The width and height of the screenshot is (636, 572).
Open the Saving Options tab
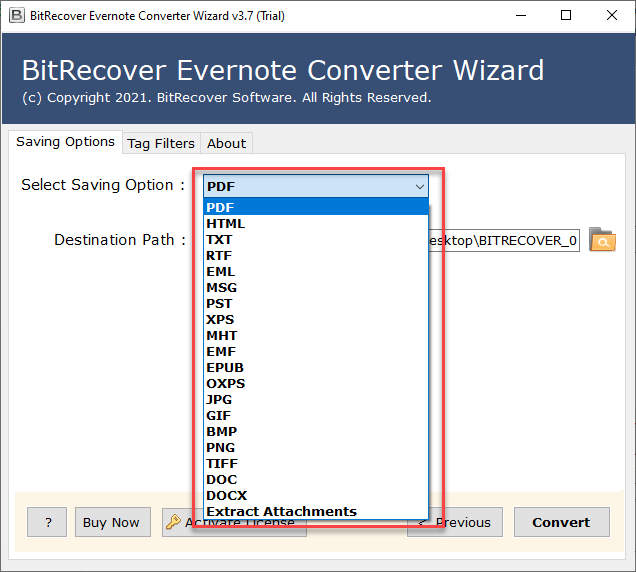click(x=65, y=142)
